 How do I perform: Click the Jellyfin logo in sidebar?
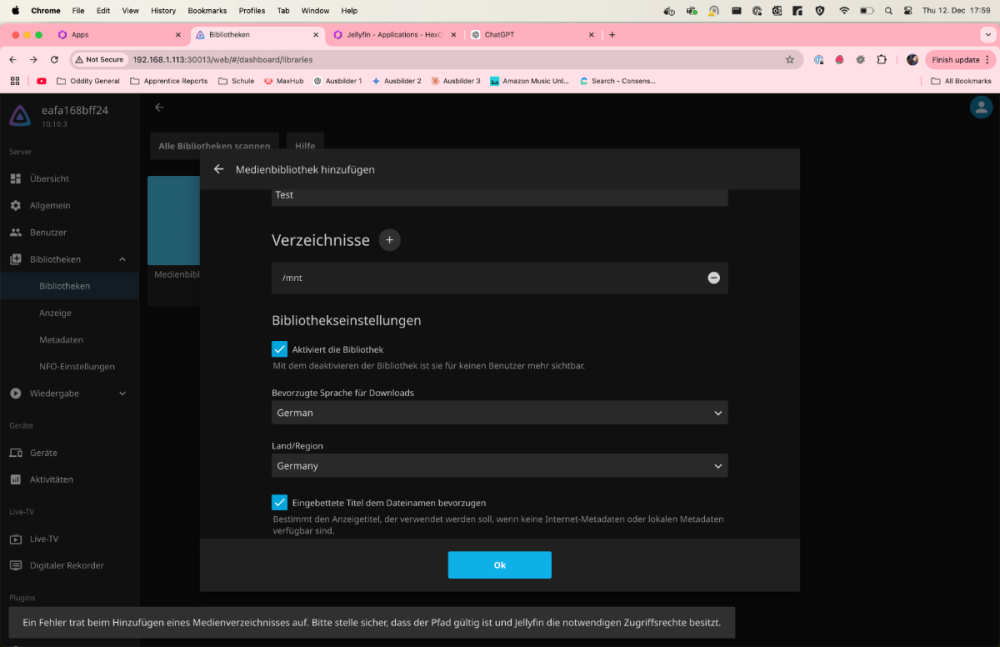[x=20, y=116]
